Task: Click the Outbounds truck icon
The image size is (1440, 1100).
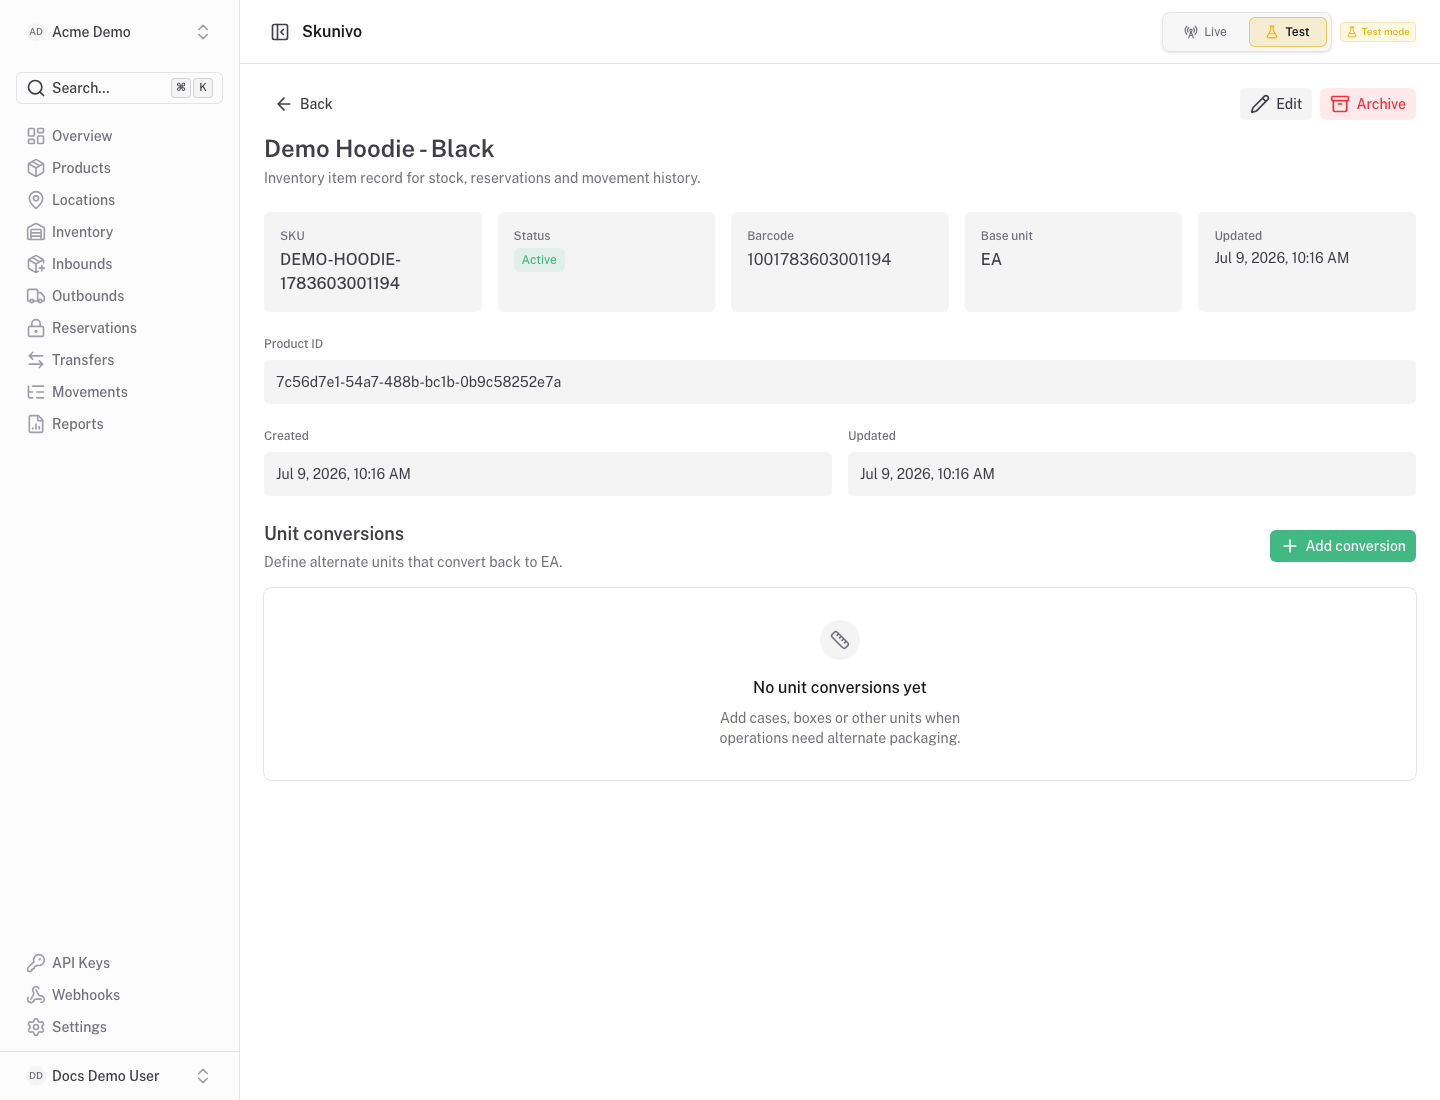Action: pos(36,296)
